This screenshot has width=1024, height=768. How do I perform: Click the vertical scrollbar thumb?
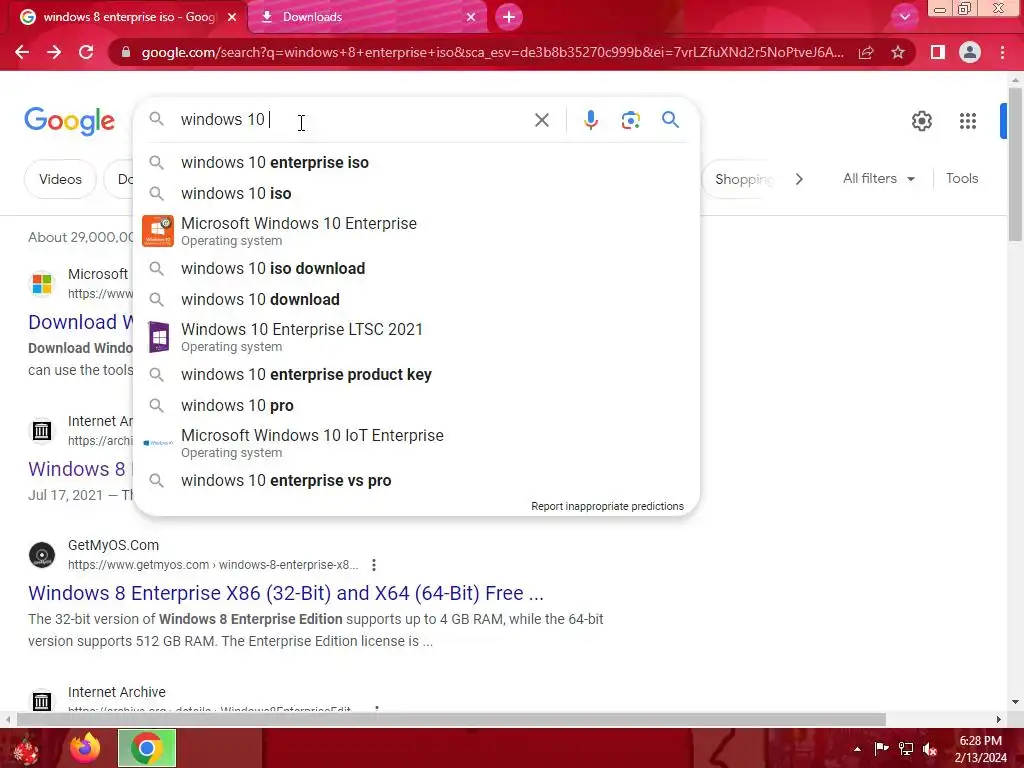(x=1015, y=163)
